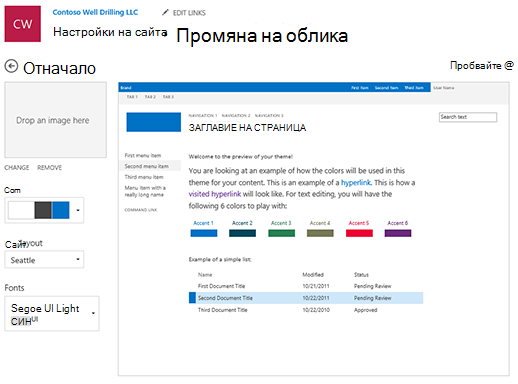The height and width of the screenshot is (384, 518).
Task: Click First menu item in preview sidebar
Action: pyautogui.click(x=143, y=155)
